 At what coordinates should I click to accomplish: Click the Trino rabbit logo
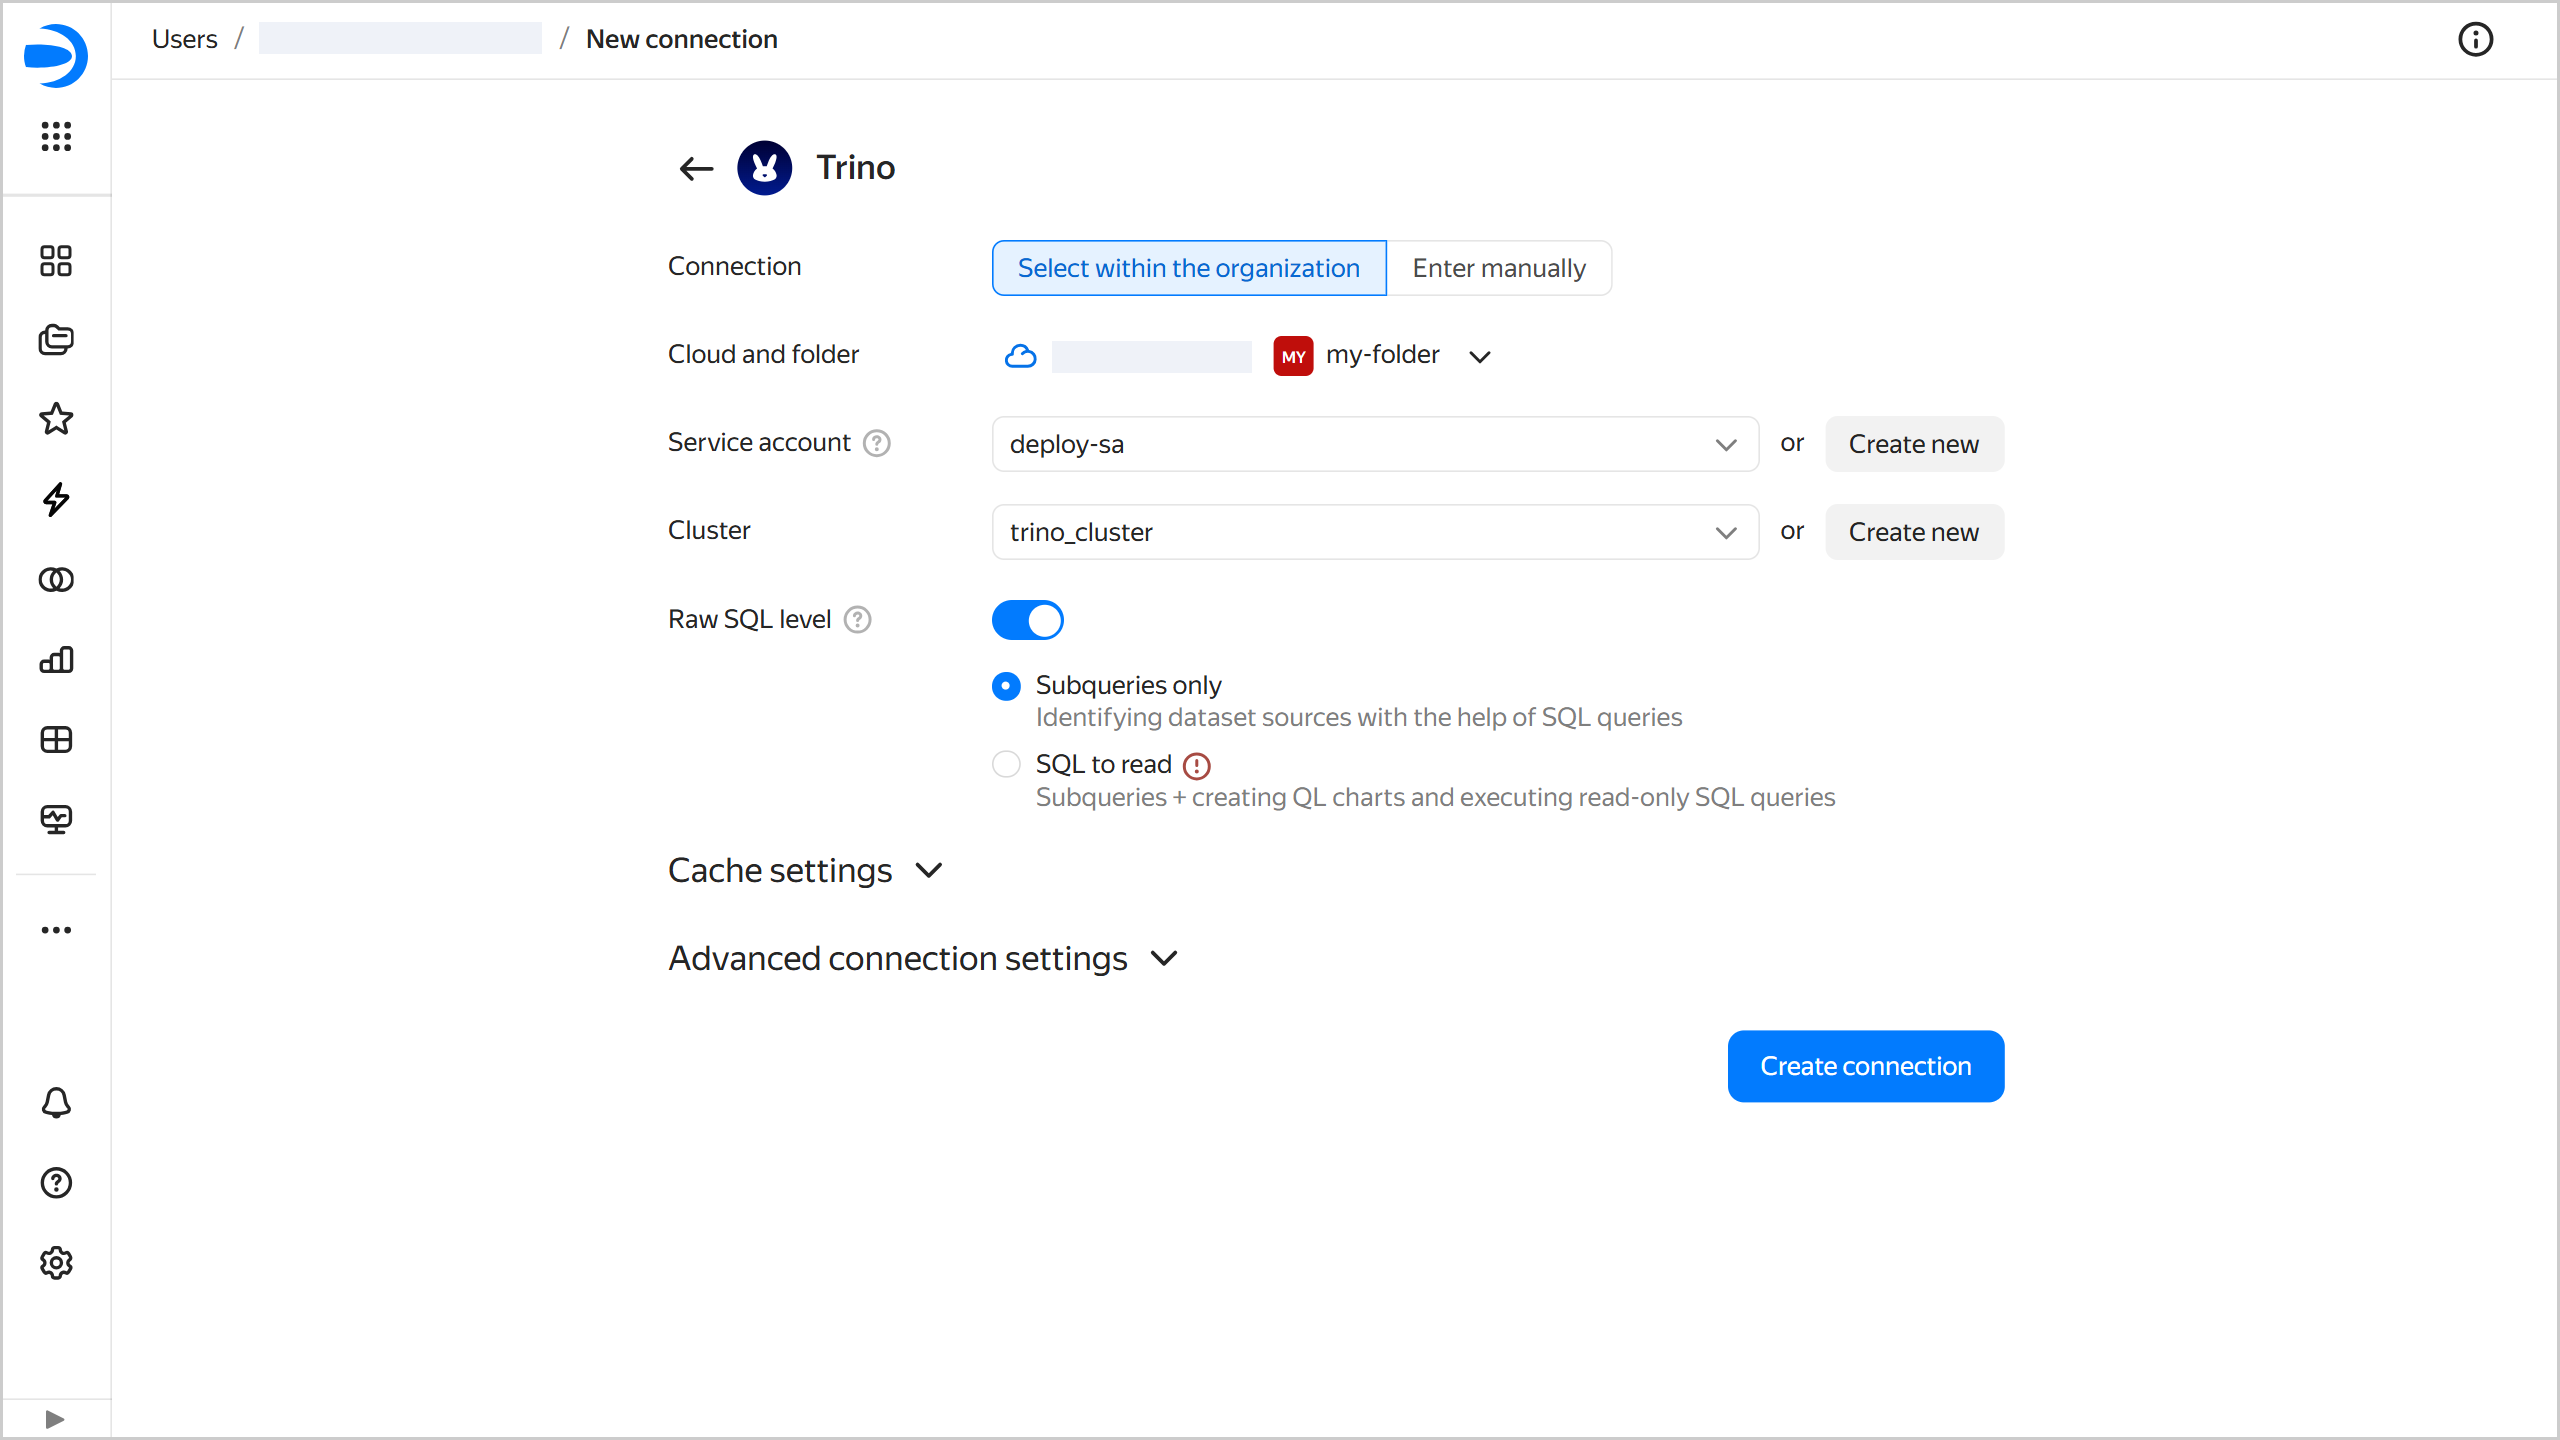click(765, 168)
